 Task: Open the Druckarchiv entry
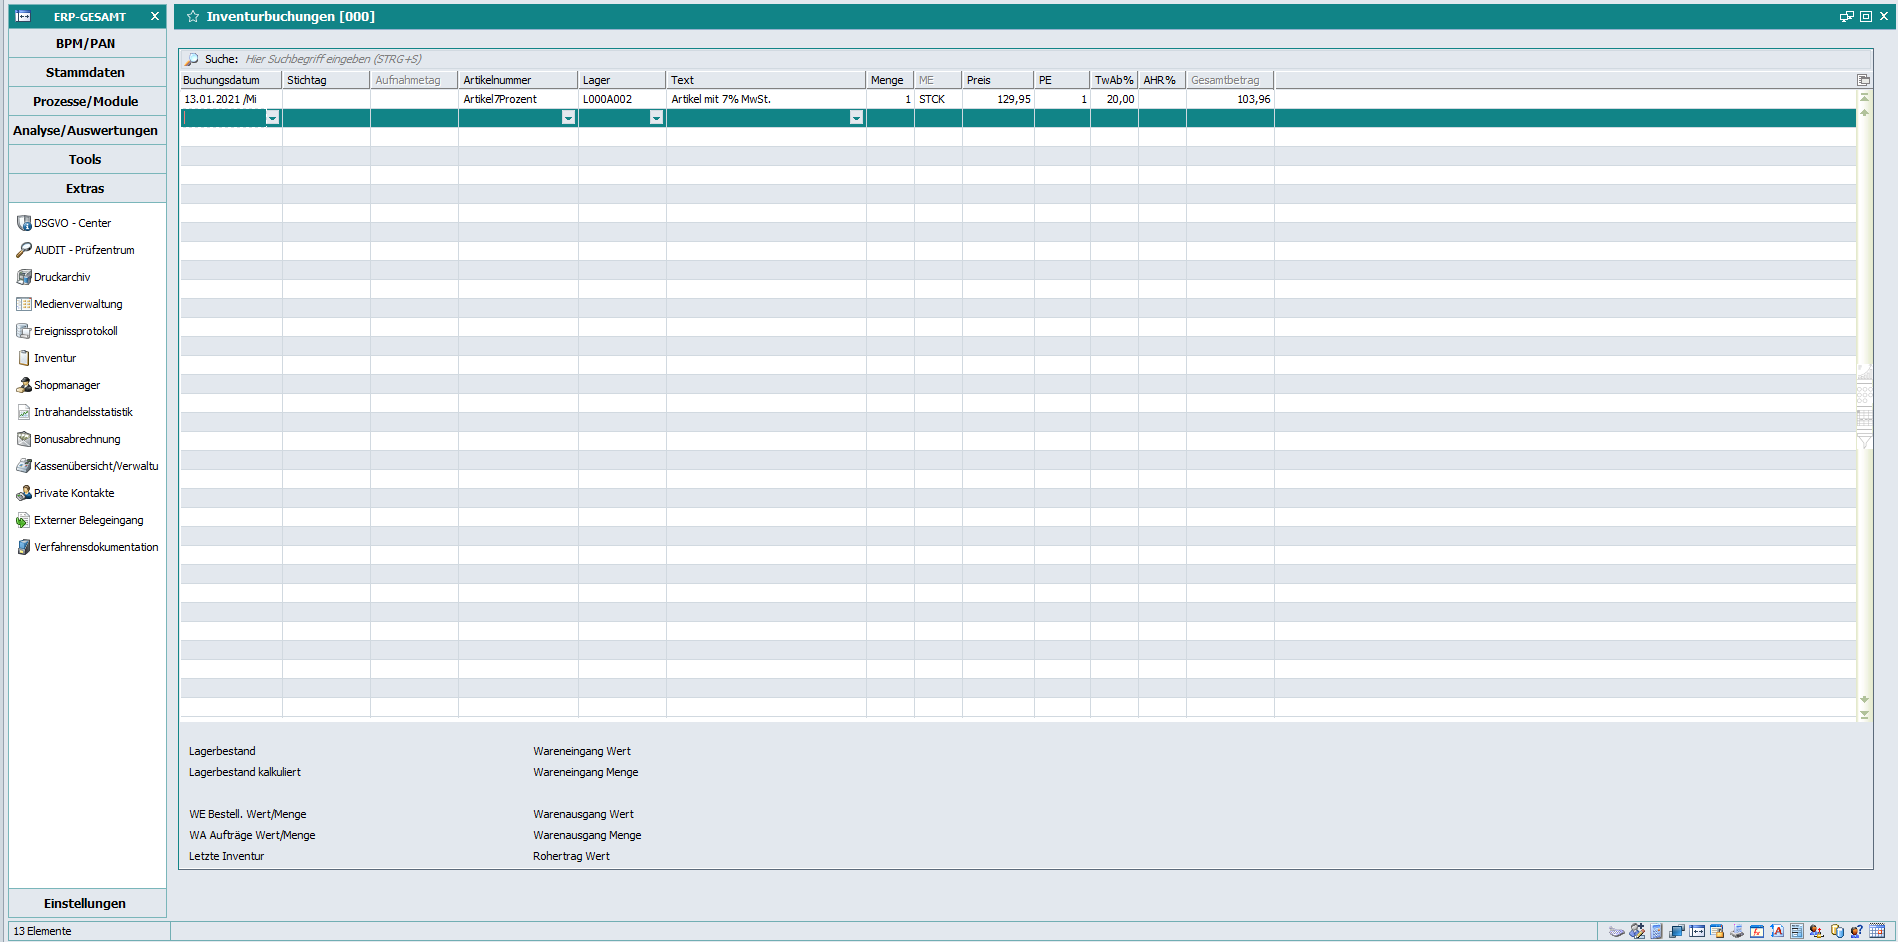coord(62,277)
